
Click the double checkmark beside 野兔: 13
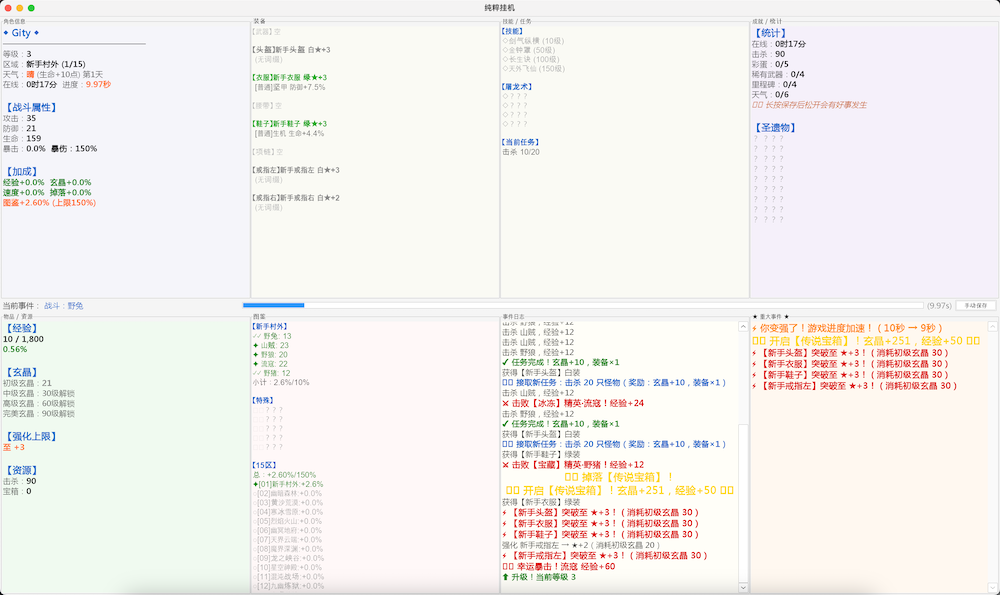(256, 336)
